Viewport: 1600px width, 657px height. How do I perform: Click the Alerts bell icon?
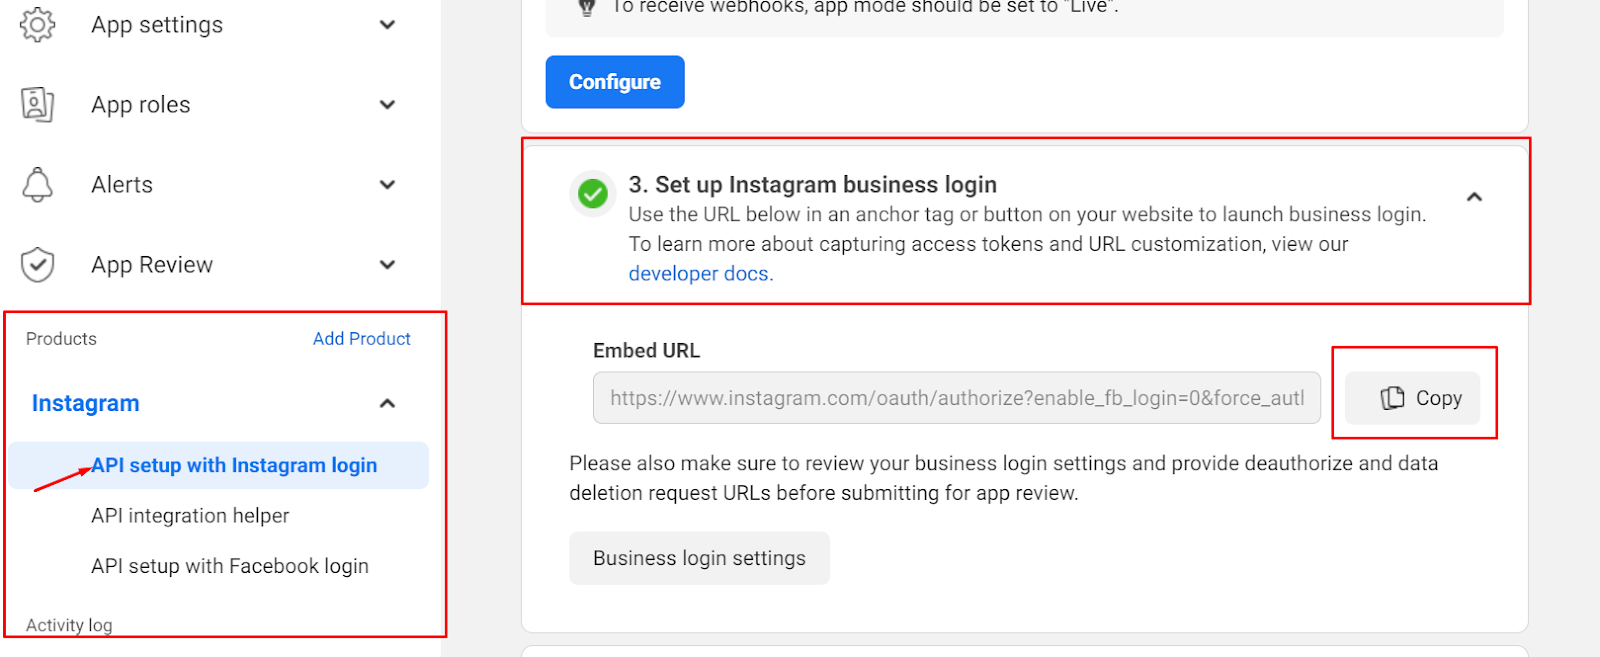pyautogui.click(x=37, y=184)
